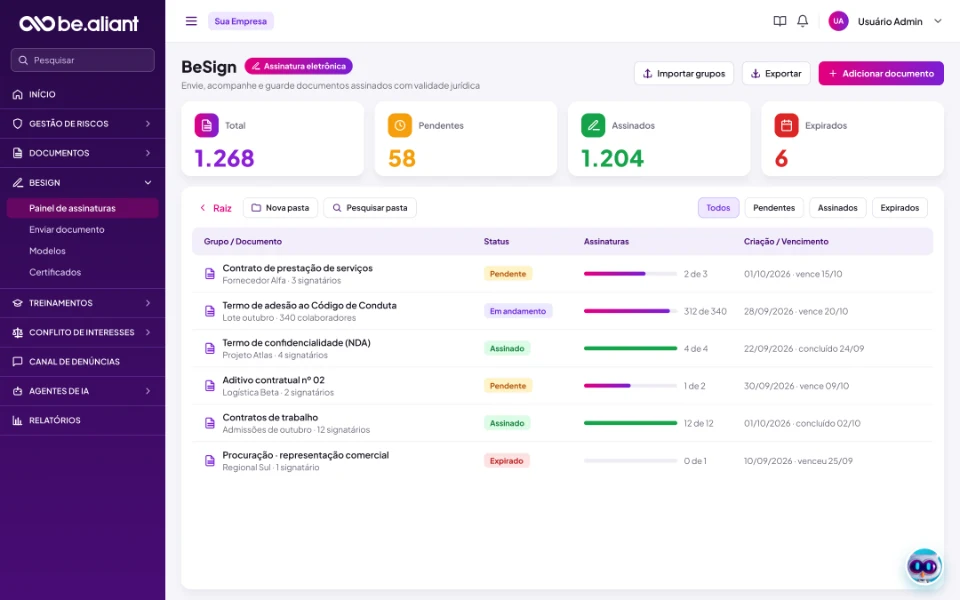Open notifications bell icon
This screenshot has width=960, height=600.
click(x=802, y=21)
